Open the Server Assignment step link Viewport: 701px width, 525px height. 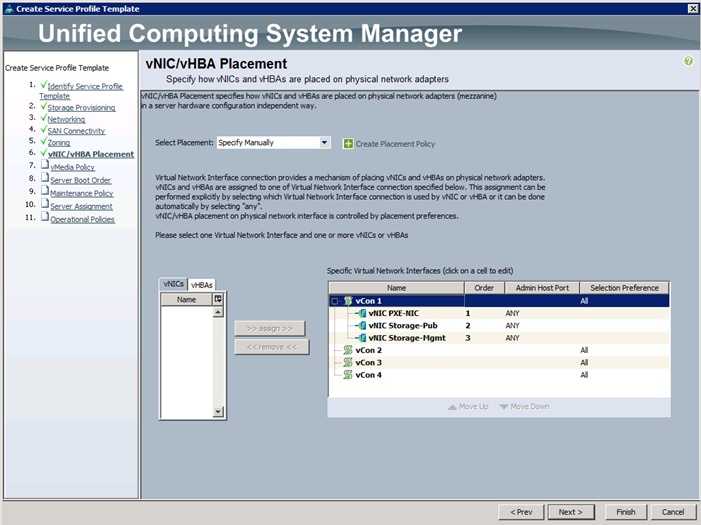pos(81,206)
